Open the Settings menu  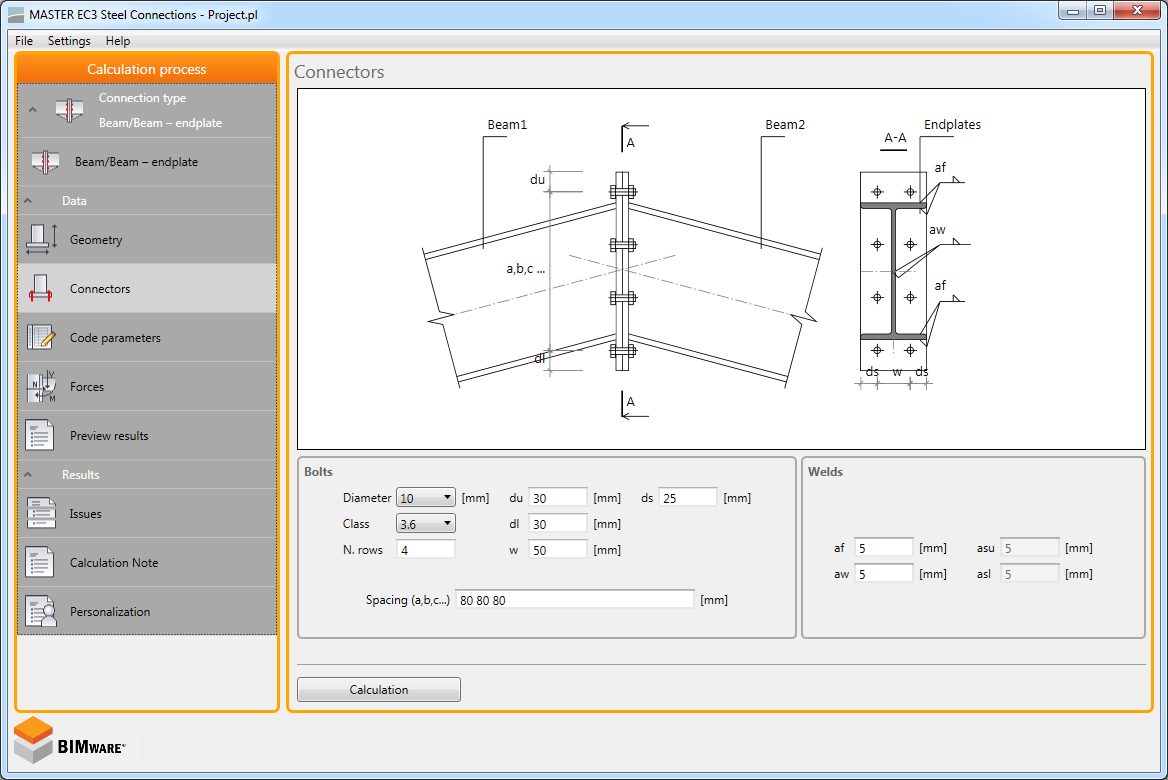(x=69, y=41)
